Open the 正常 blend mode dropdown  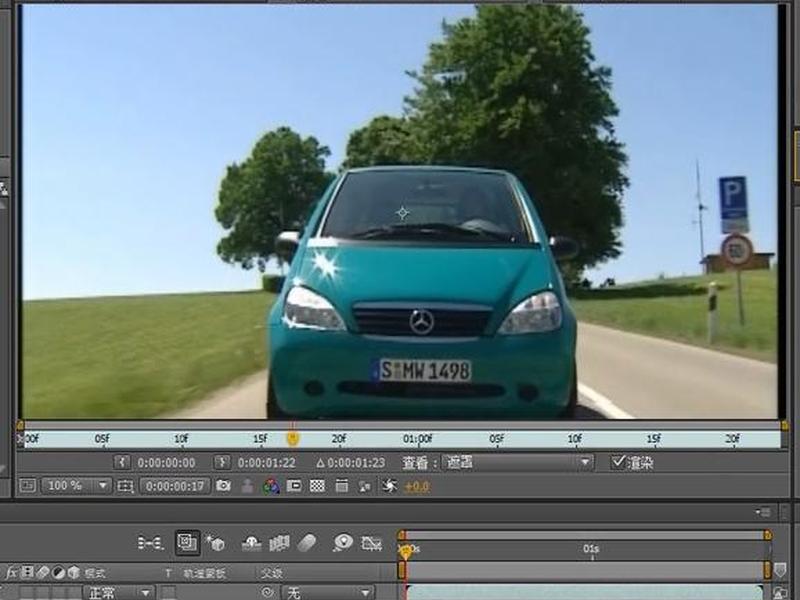click(x=118, y=592)
